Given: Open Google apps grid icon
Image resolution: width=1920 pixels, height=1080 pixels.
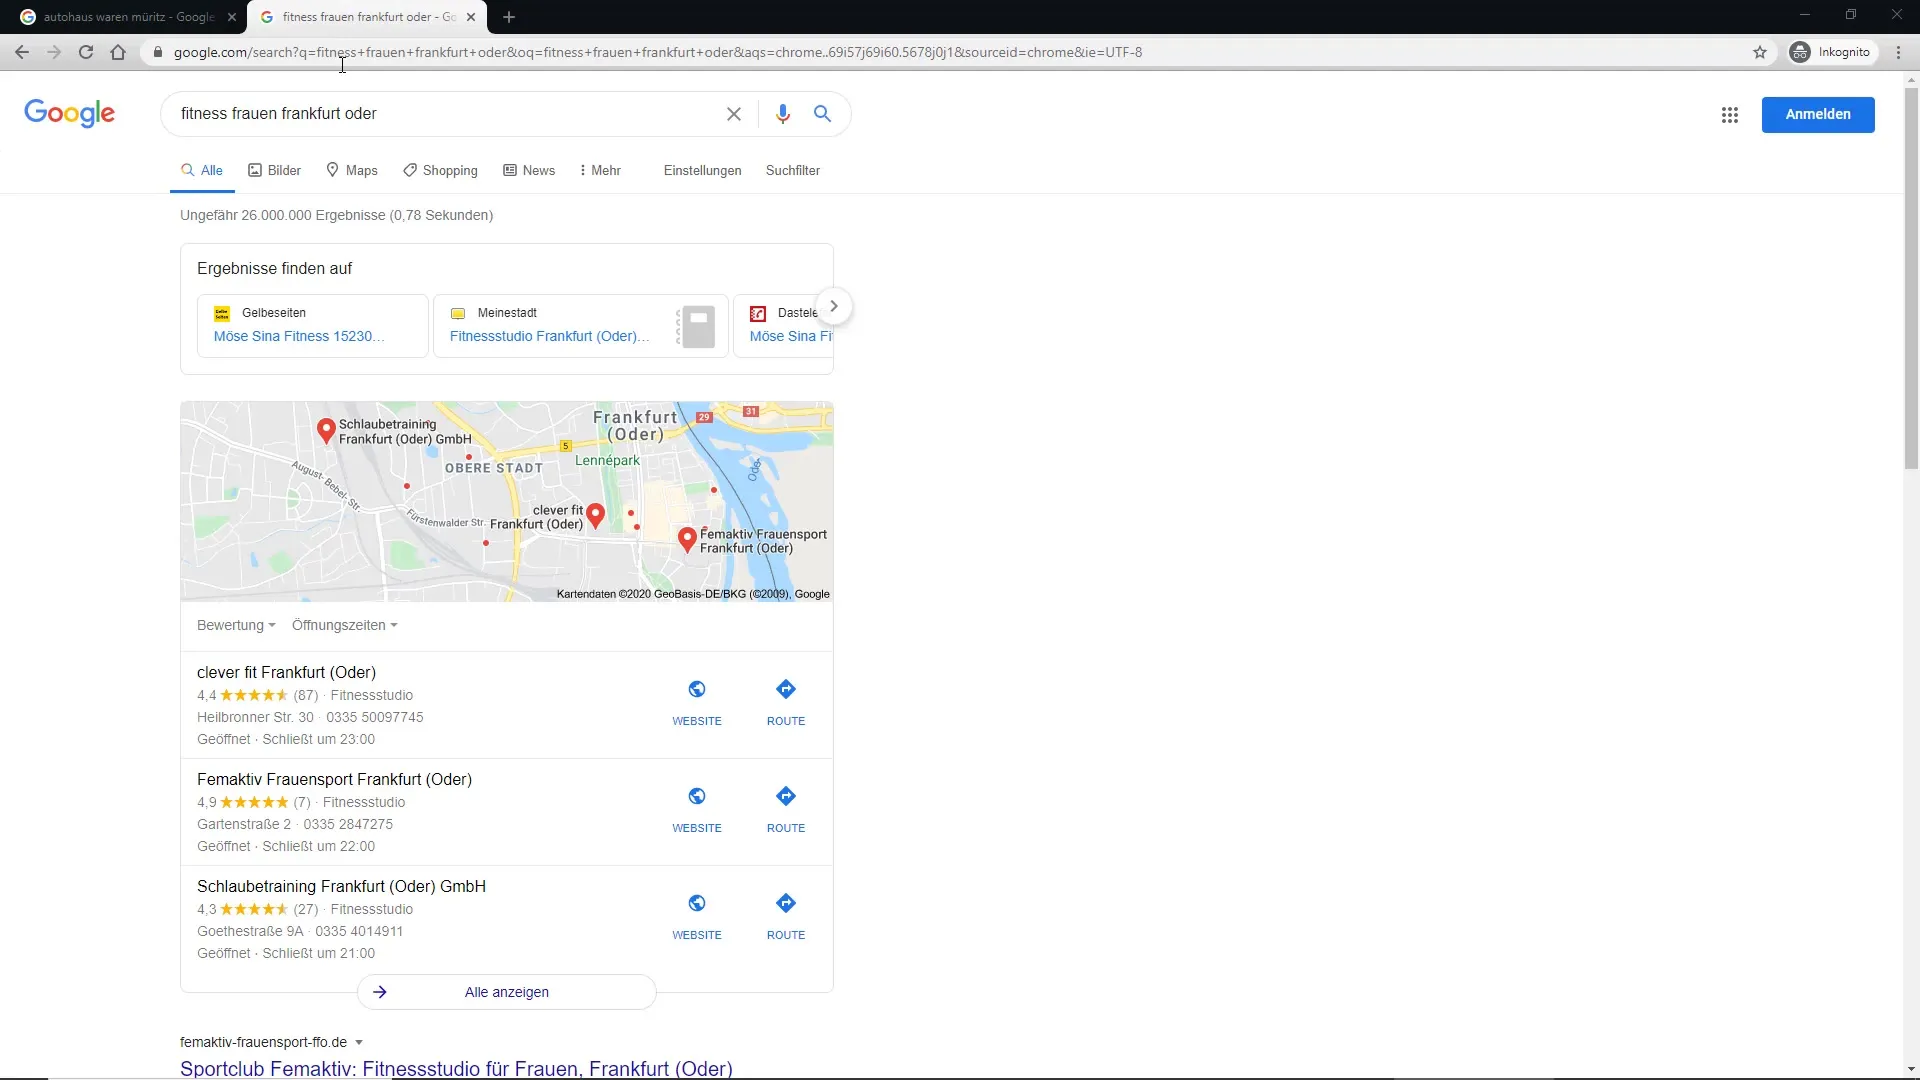Looking at the screenshot, I should (x=1730, y=115).
